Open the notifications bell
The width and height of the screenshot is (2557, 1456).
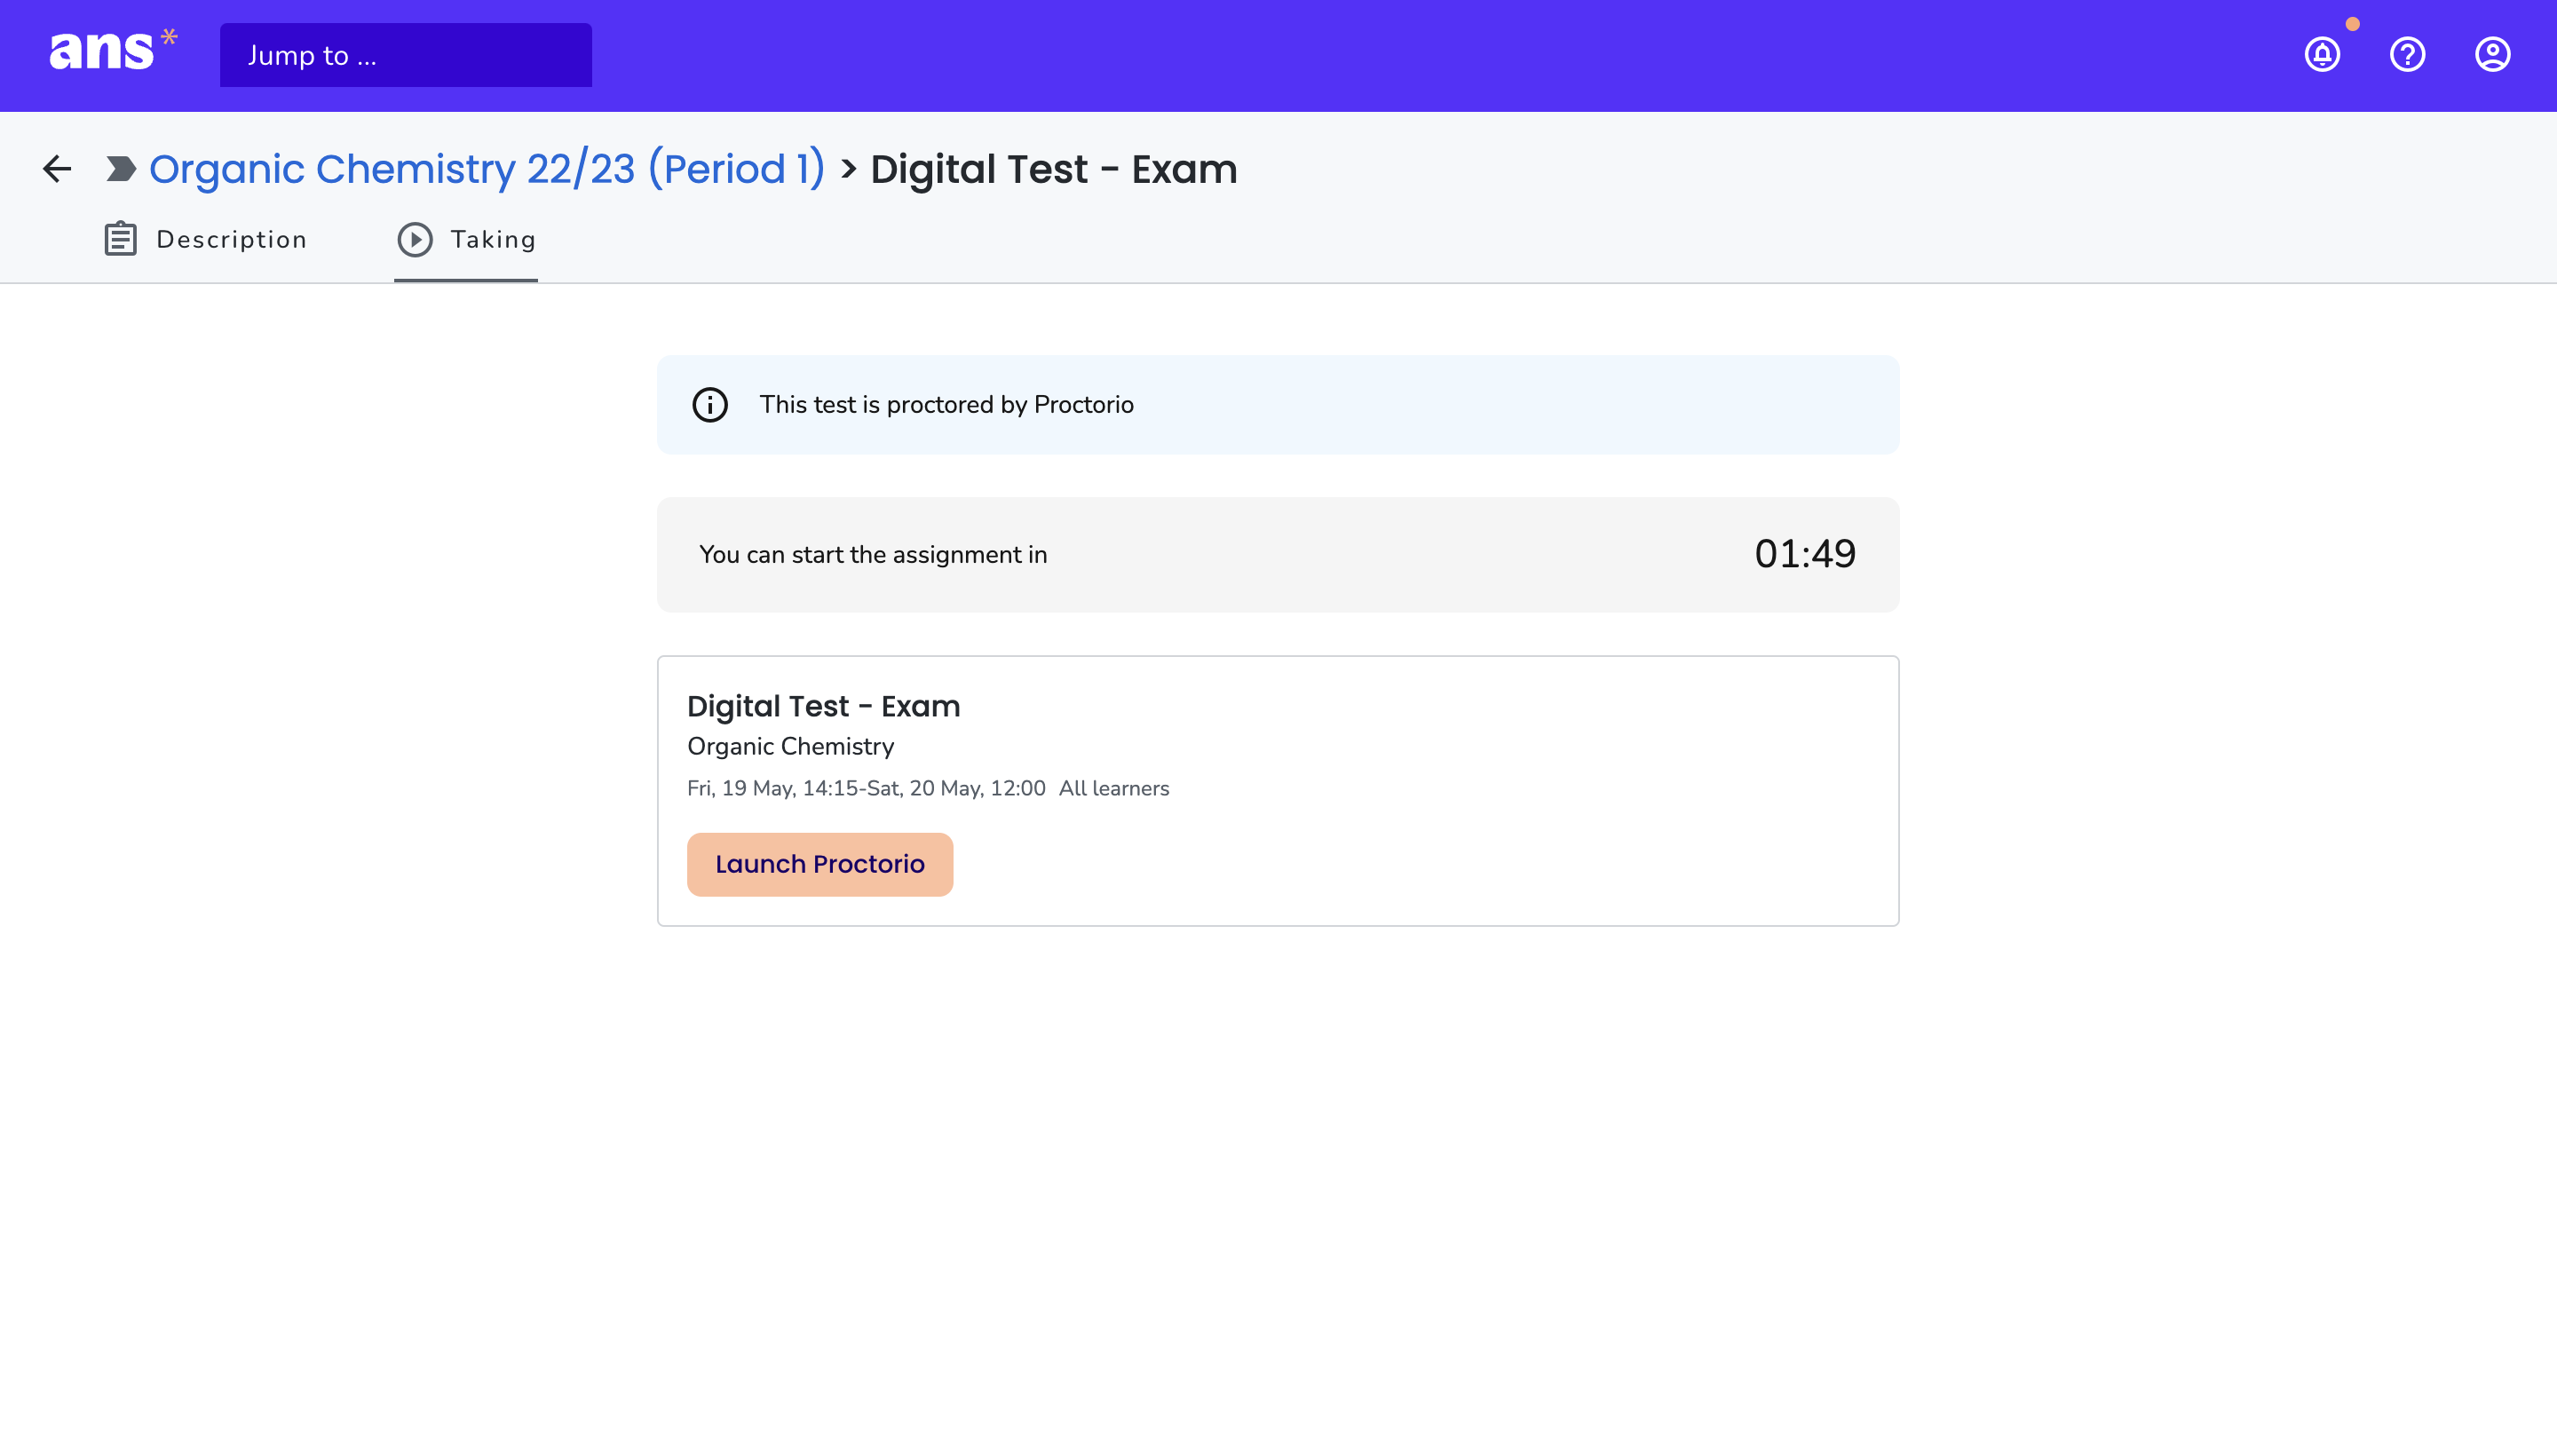[x=2322, y=54]
